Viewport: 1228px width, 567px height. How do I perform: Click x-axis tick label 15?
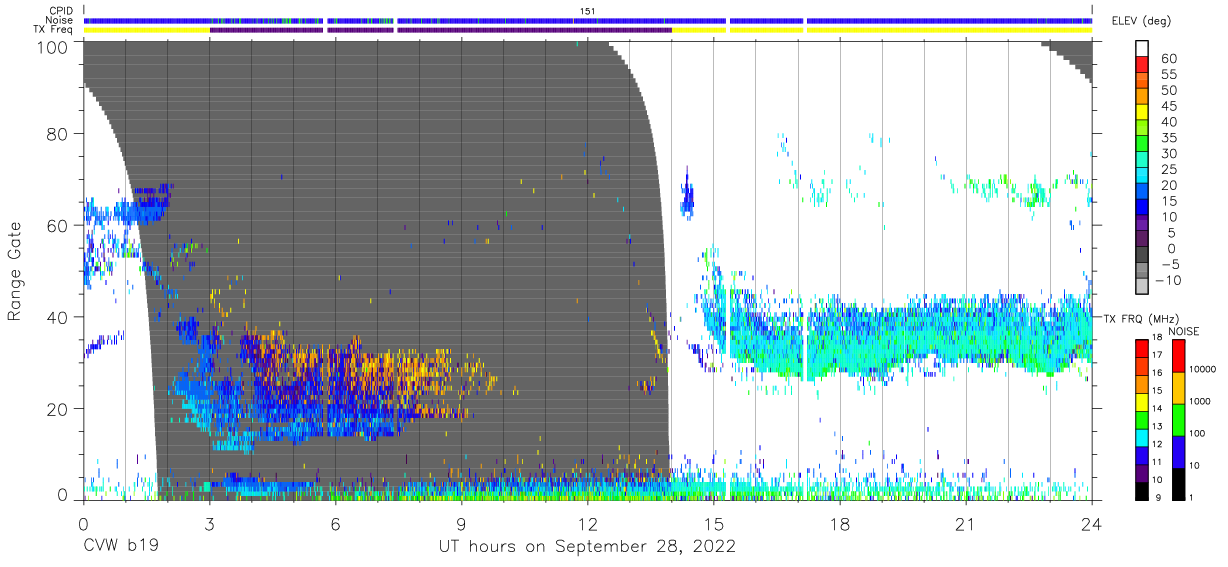714,524
